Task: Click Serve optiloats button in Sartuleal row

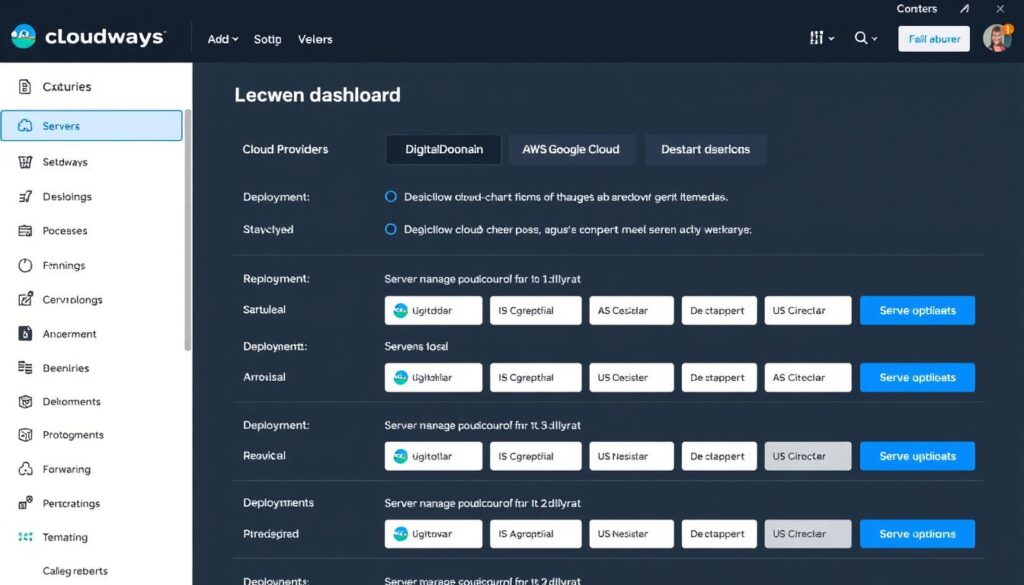Action: [917, 310]
